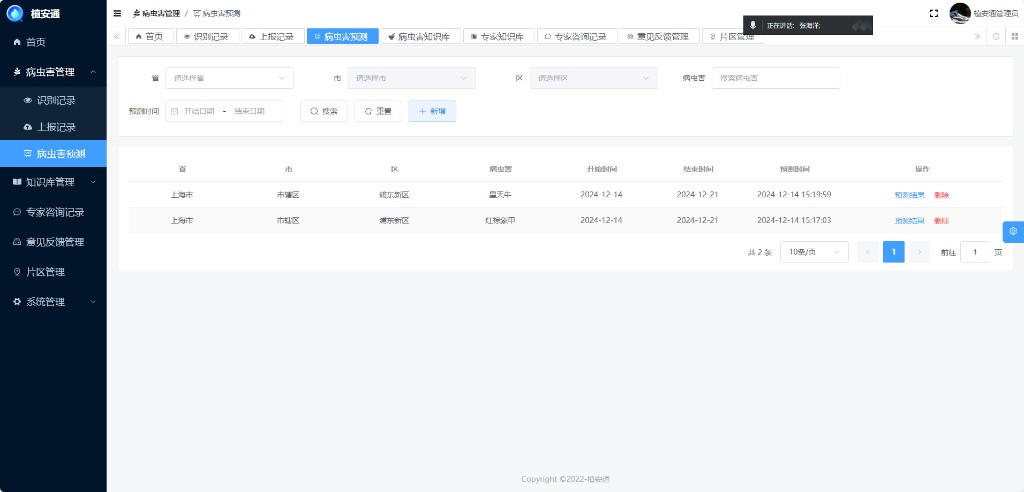Open tab options grid icon

coord(1014,37)
